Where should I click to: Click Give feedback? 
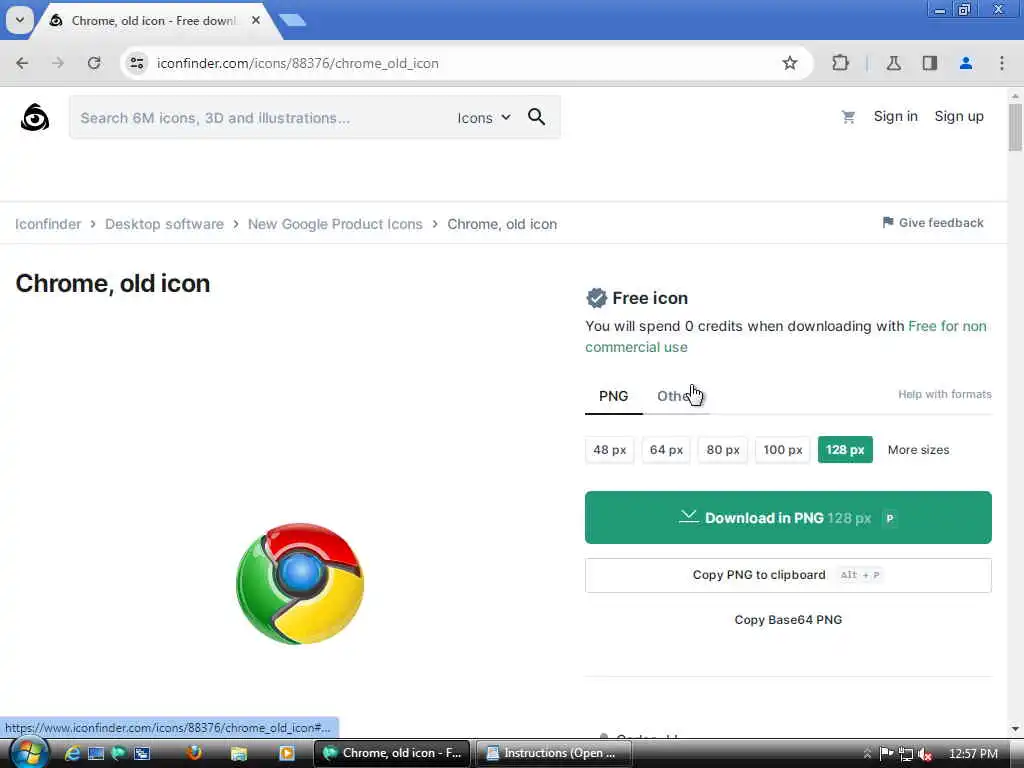pos(933,223)
